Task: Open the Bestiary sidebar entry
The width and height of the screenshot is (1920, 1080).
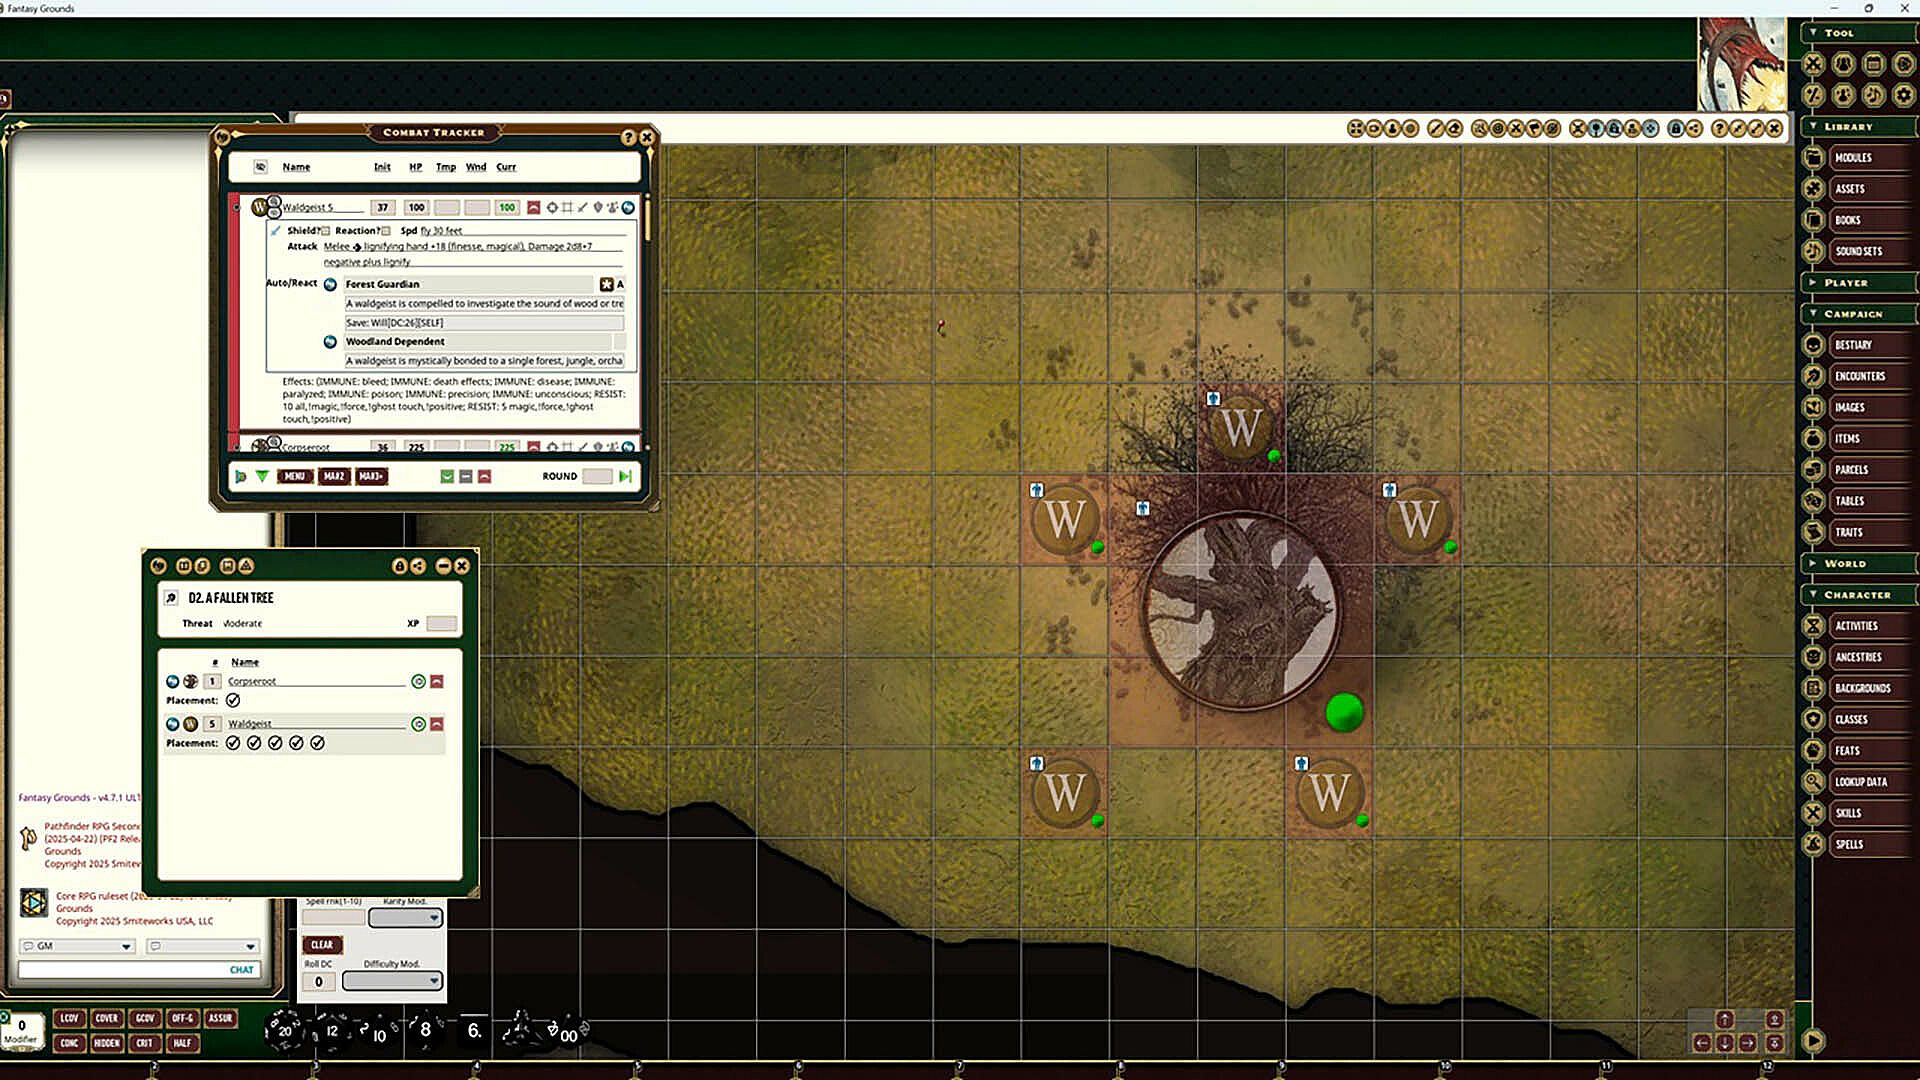Action: 1852,345
